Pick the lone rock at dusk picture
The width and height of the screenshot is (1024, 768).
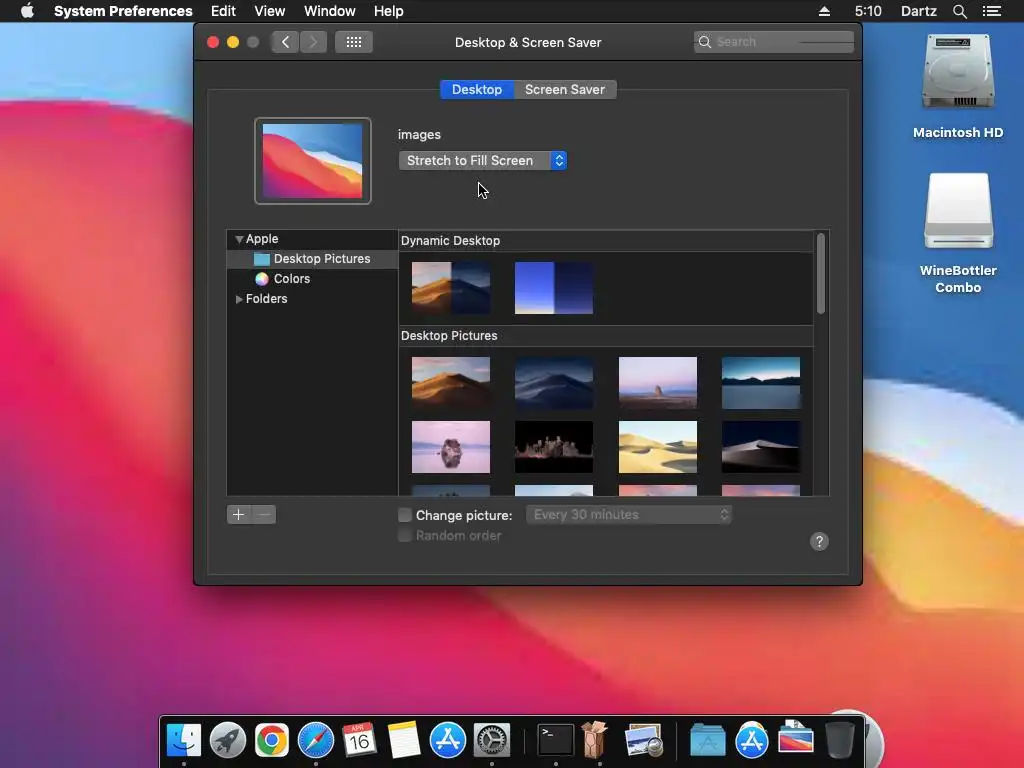[658, 383]
